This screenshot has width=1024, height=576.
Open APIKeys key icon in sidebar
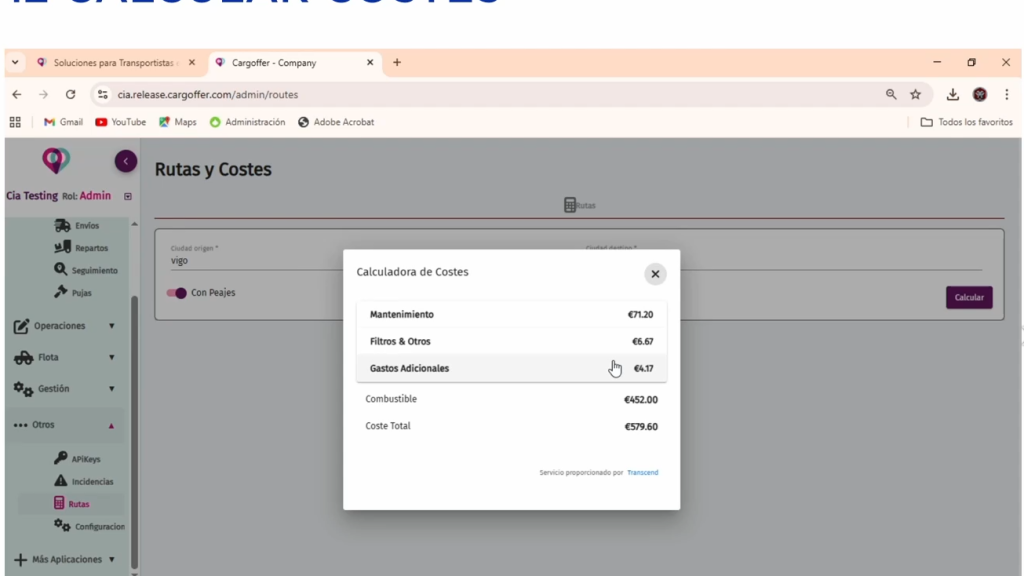click(61, 458)
